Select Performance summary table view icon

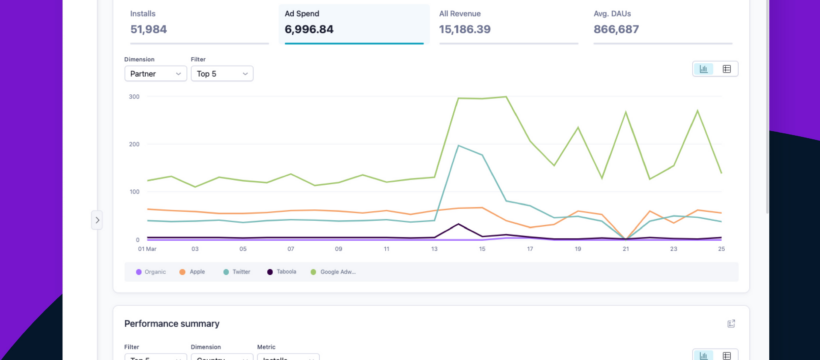coord(726,356)
